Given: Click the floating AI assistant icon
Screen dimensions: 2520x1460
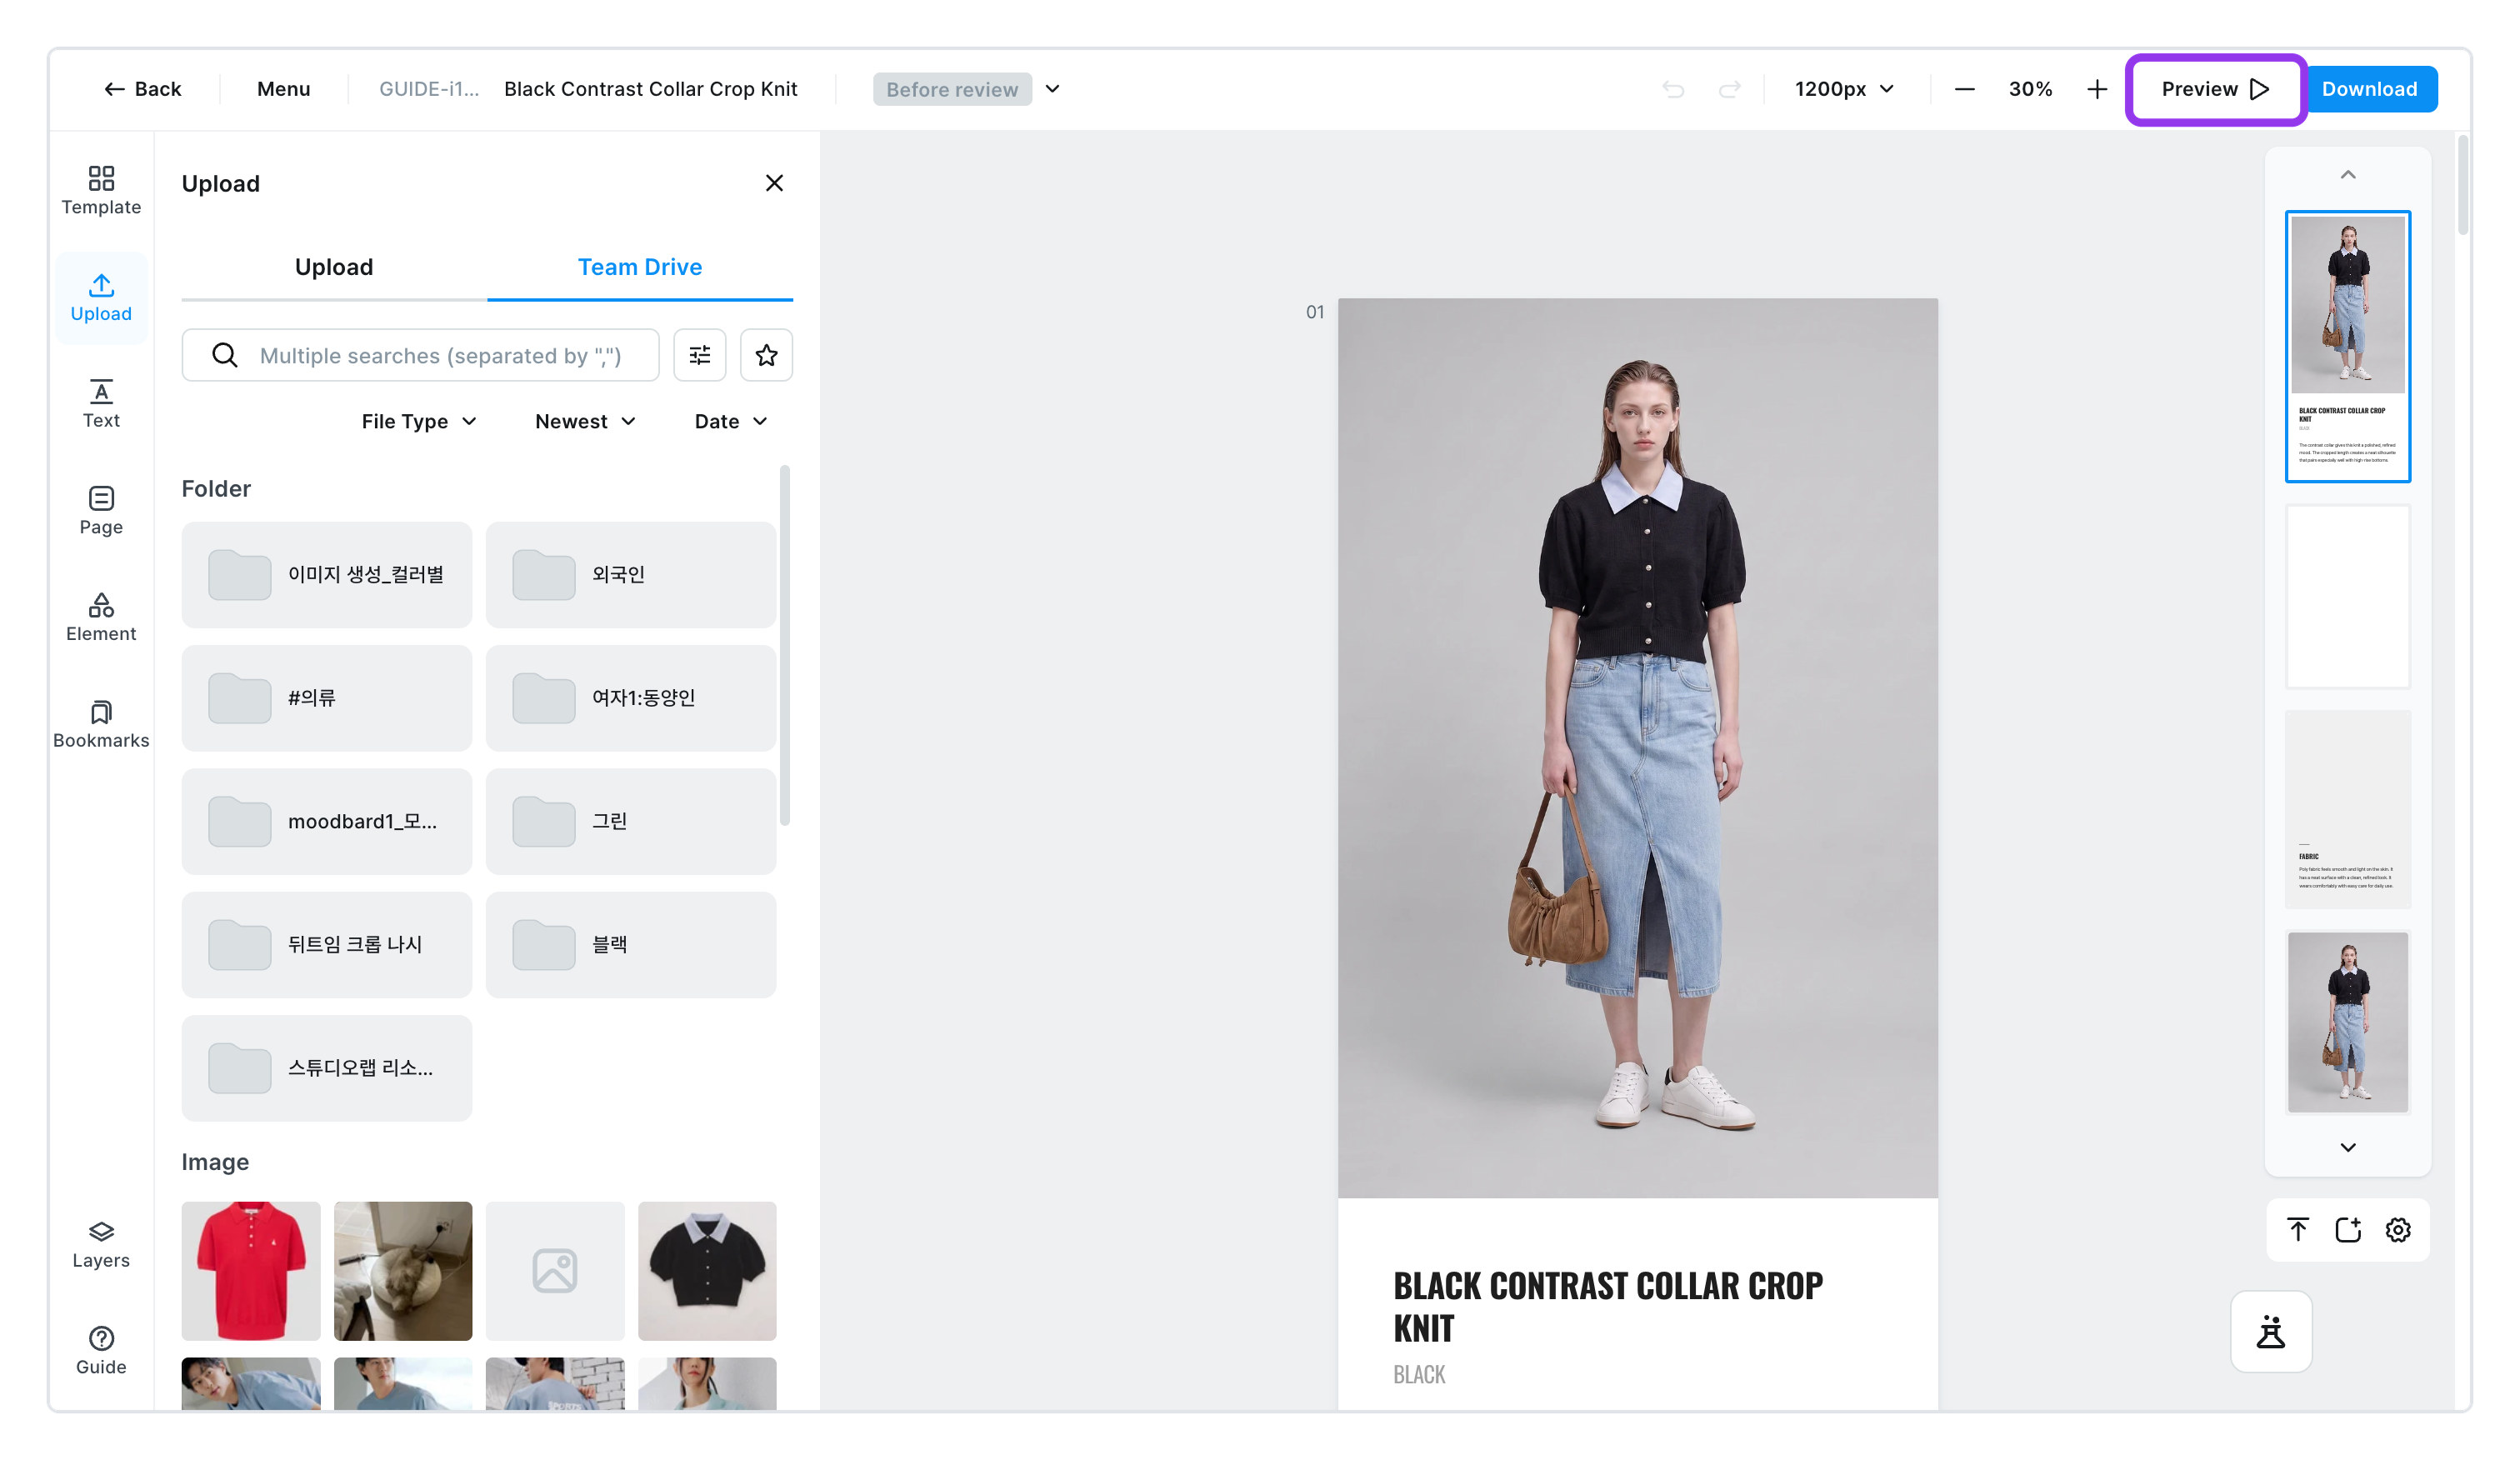Looking at the screenshot, I should click(2271, 1331).
